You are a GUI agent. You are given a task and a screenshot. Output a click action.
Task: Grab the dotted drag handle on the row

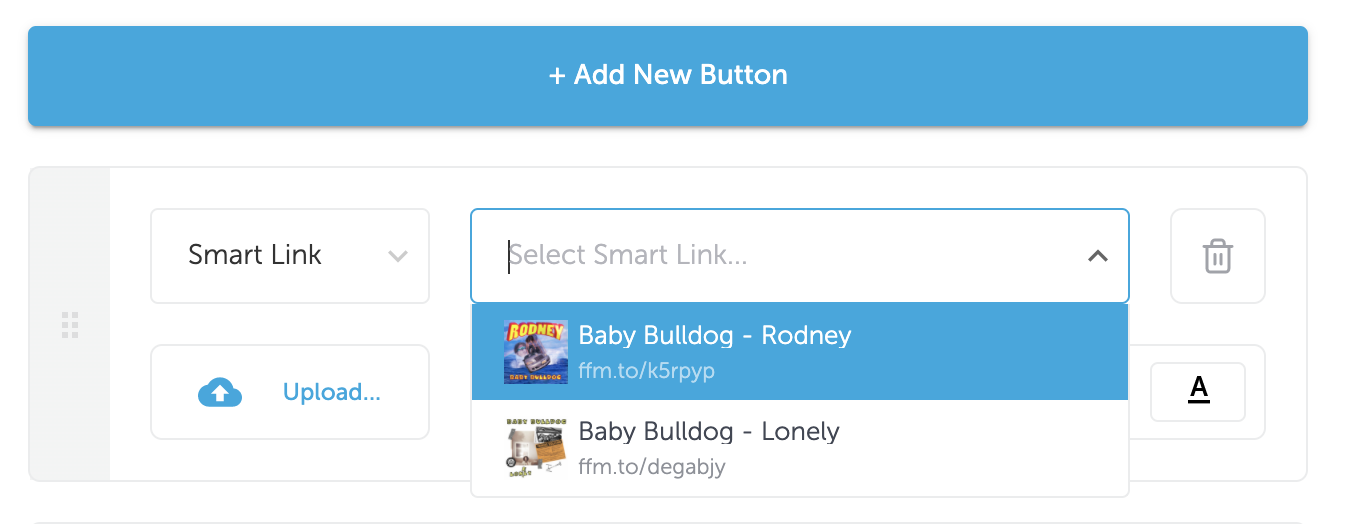pyautogui.click(x=70, y=325)
